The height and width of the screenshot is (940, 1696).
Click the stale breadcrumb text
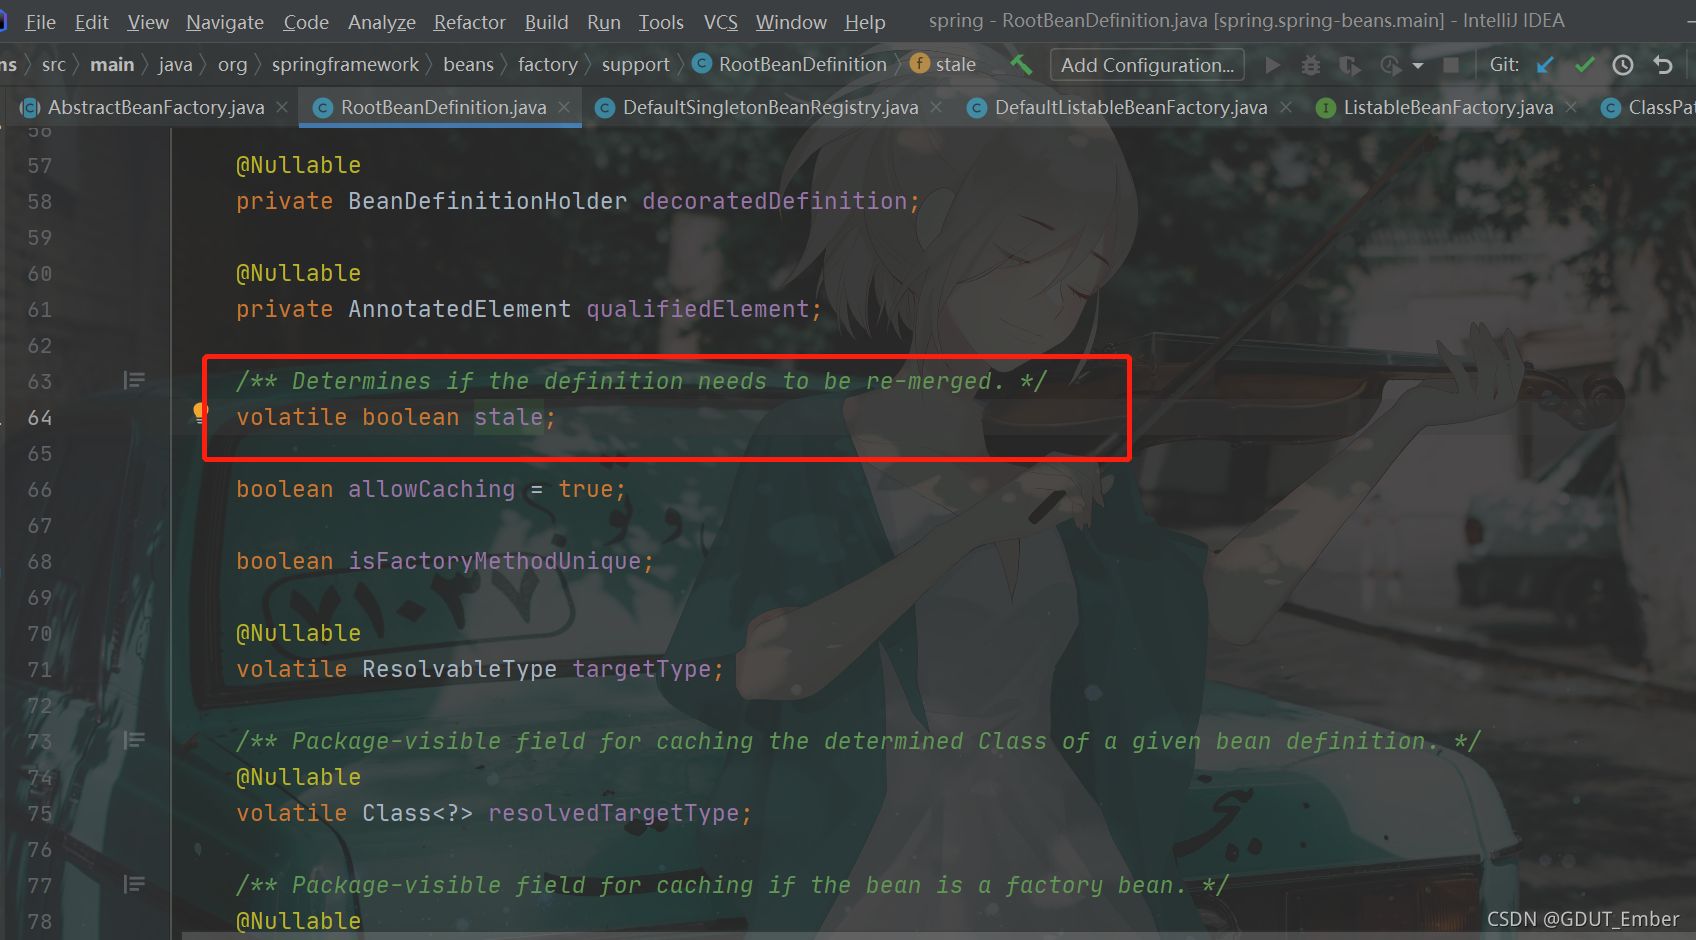[x=956, y=65]
